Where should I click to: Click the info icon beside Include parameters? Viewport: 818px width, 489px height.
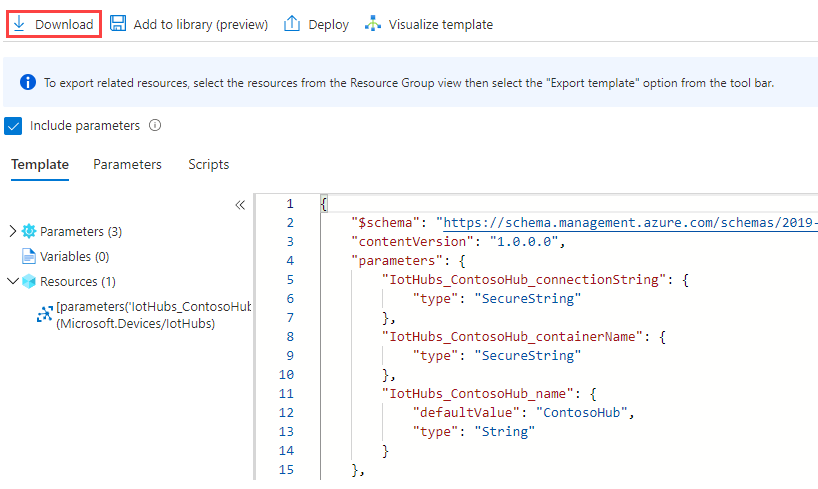point(155,126)
